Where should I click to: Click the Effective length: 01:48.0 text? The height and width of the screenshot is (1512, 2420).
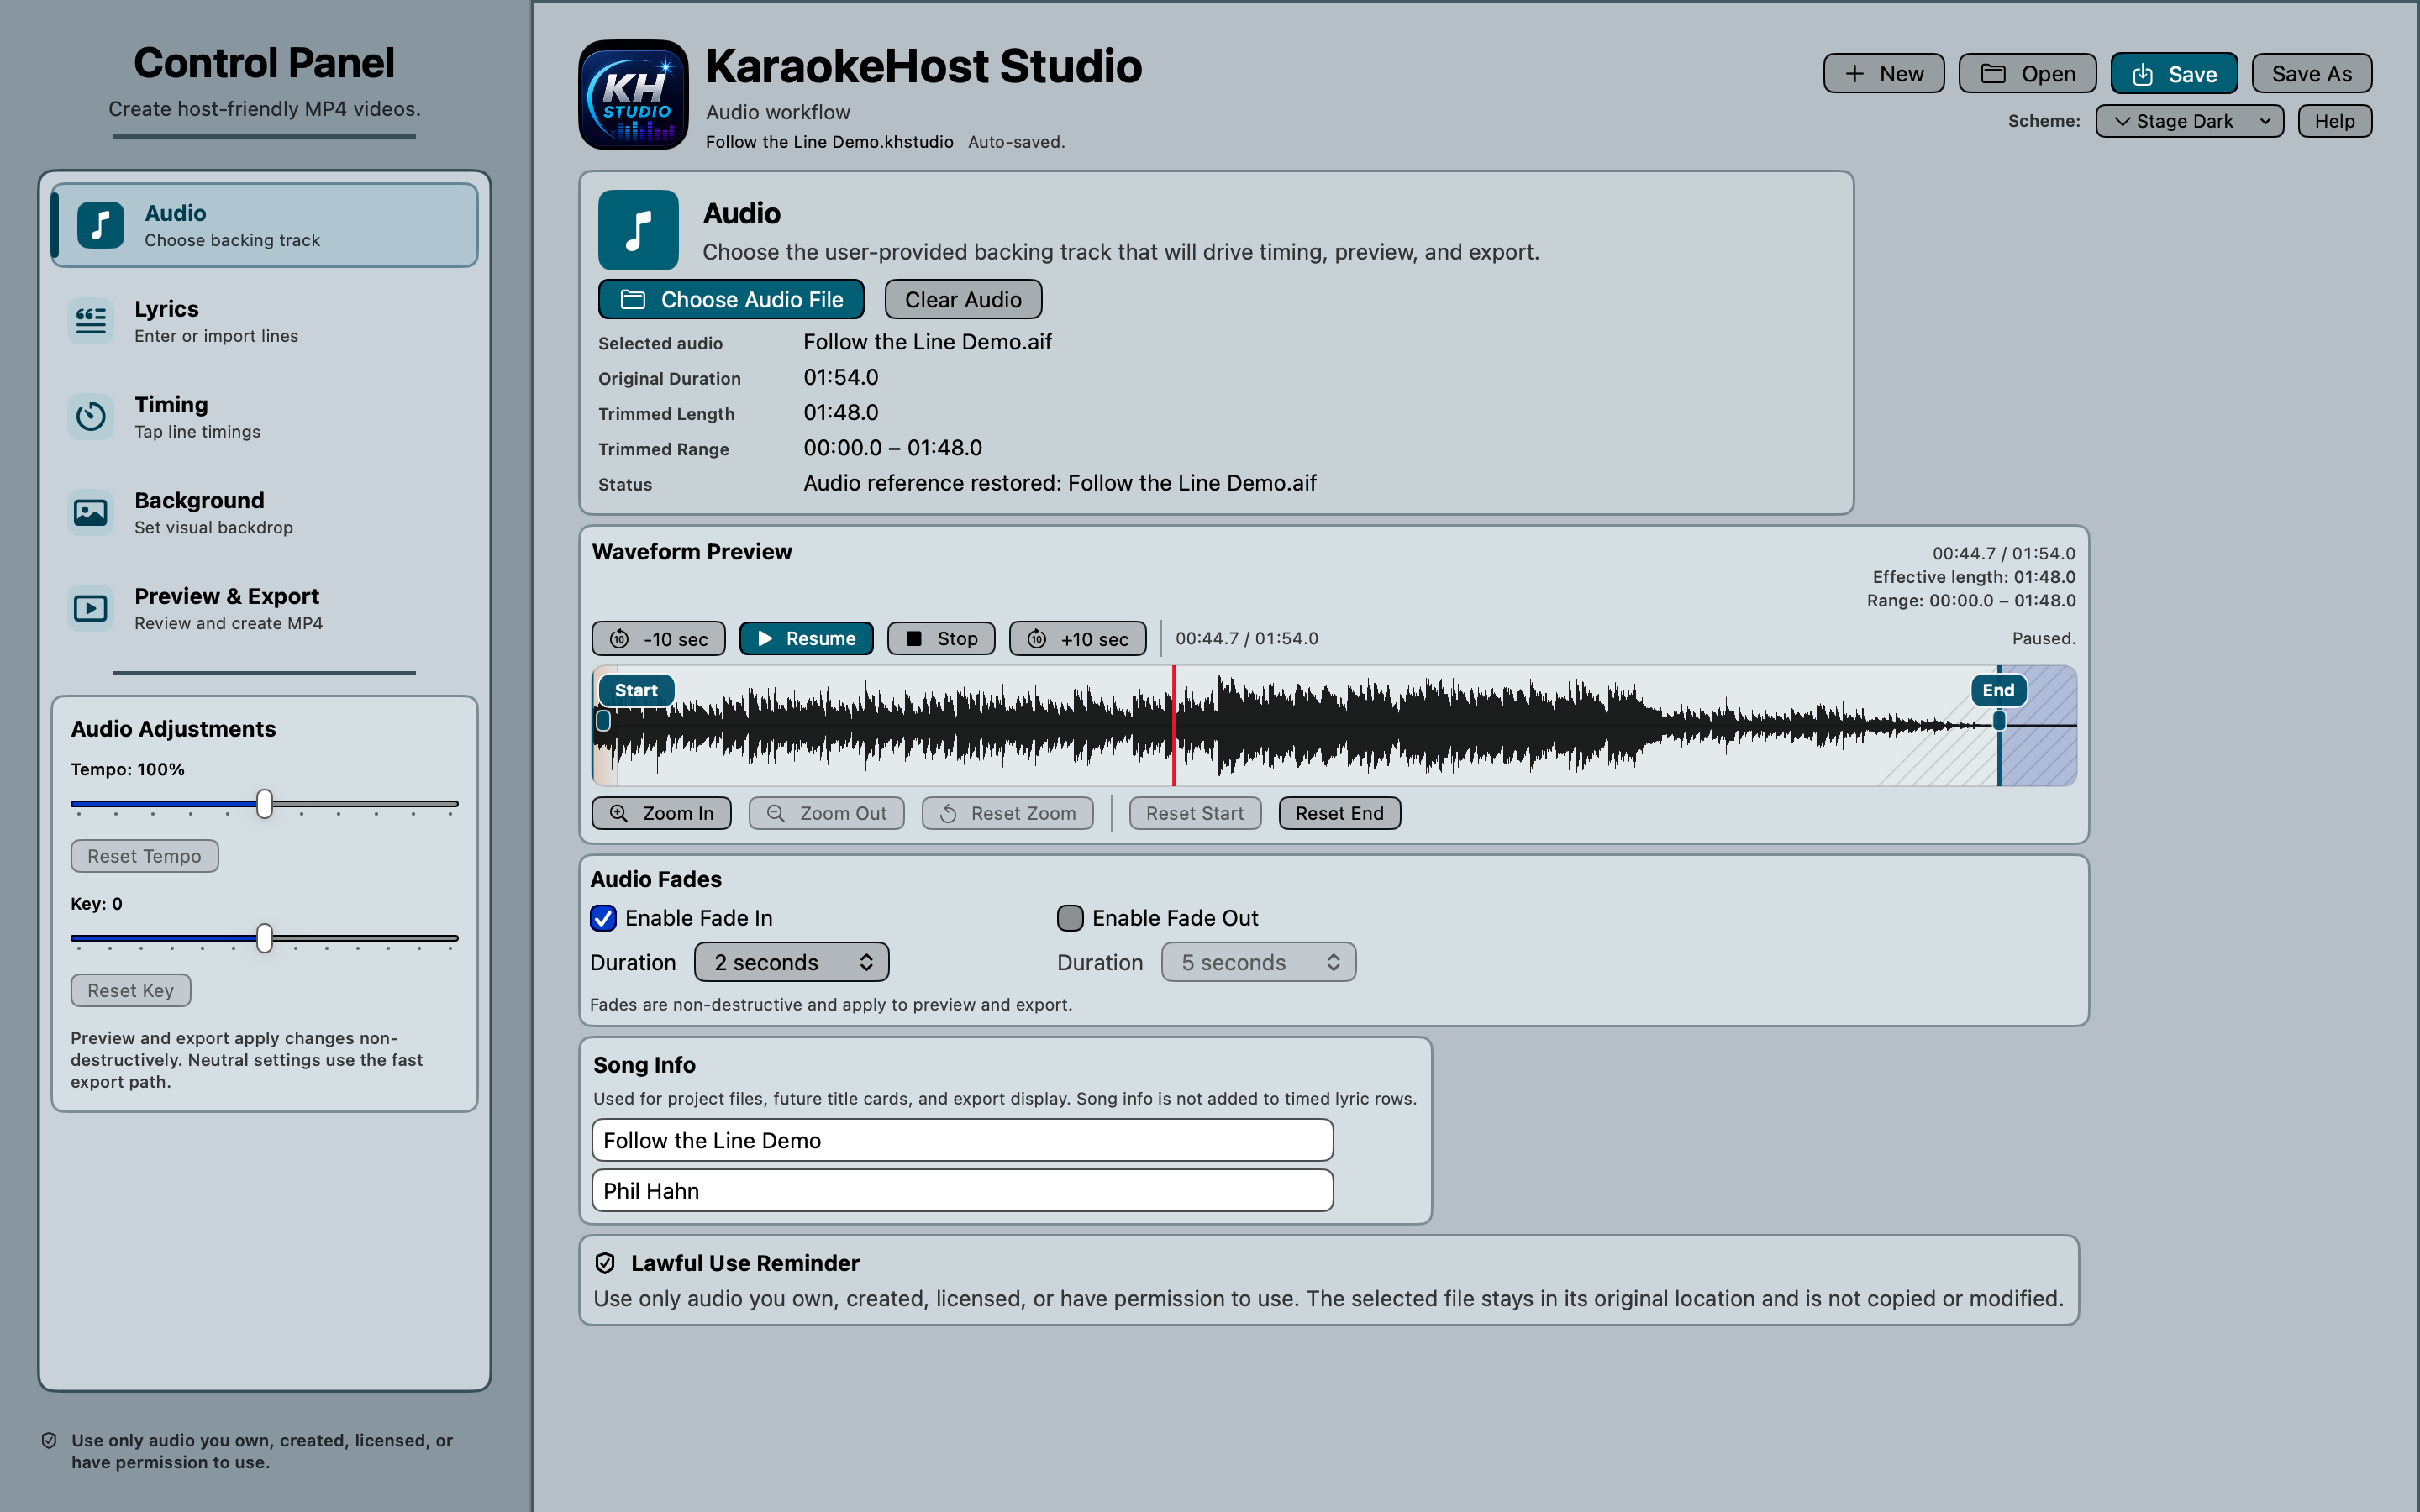click(x=1973, y=577)
